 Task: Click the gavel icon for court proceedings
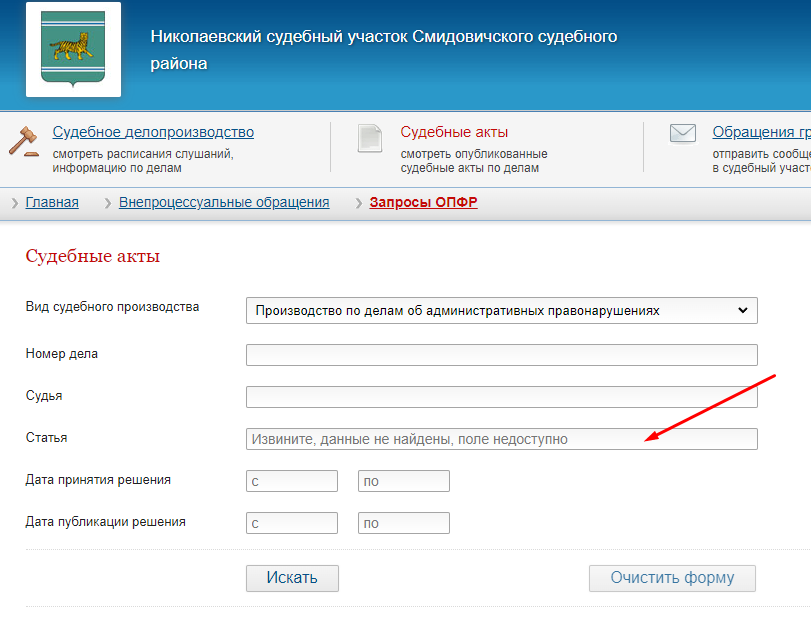point(23,140)
